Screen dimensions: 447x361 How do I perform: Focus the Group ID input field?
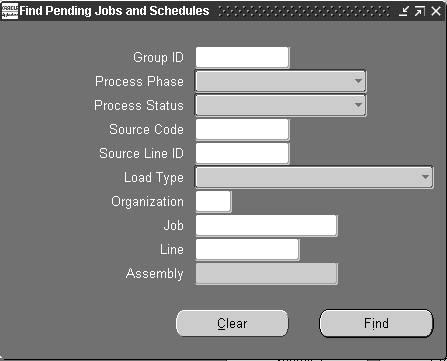pyautogui.click(x=242, y=57)
